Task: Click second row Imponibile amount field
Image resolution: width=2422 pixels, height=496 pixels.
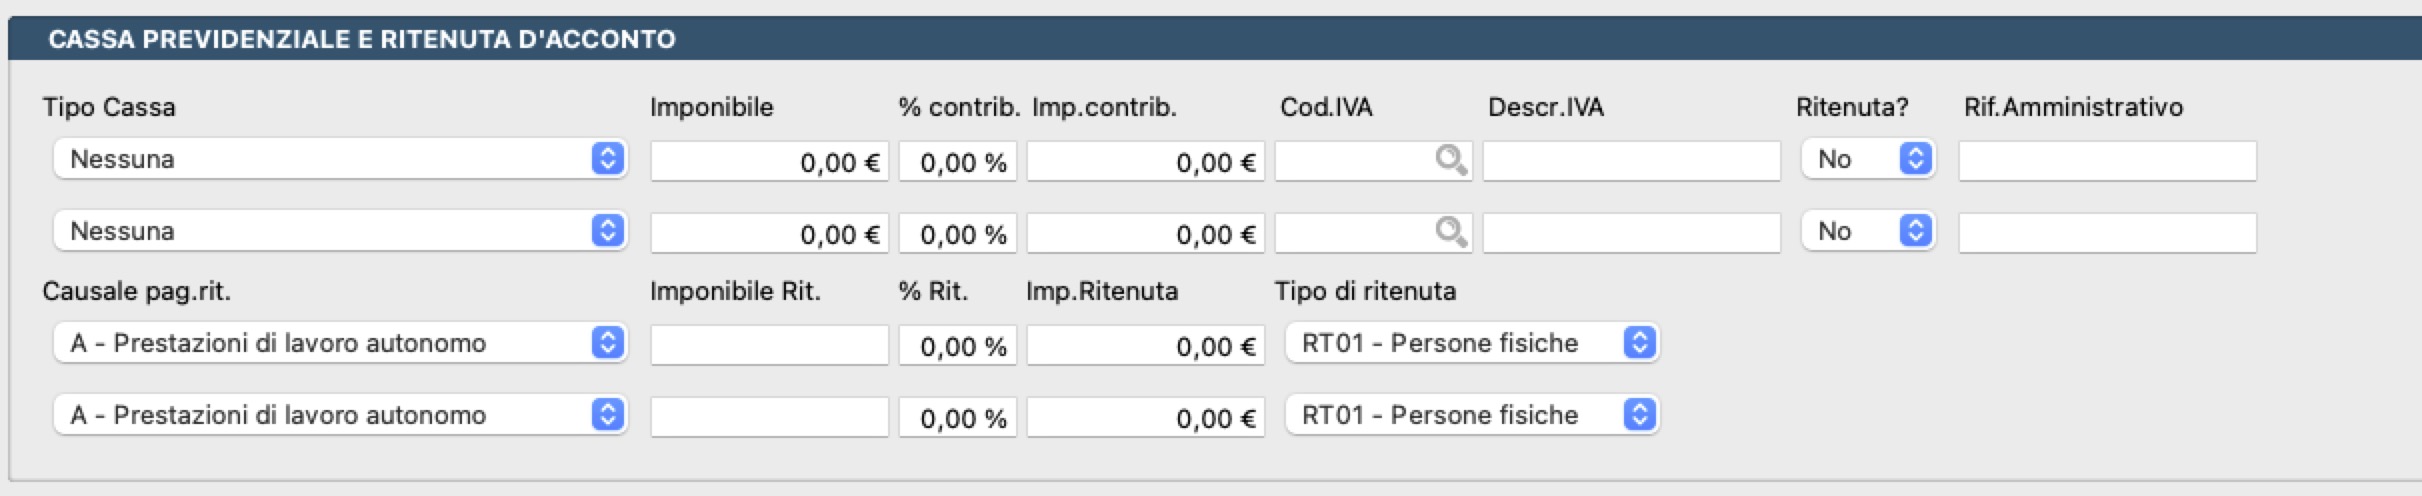Action: [768, 234]
